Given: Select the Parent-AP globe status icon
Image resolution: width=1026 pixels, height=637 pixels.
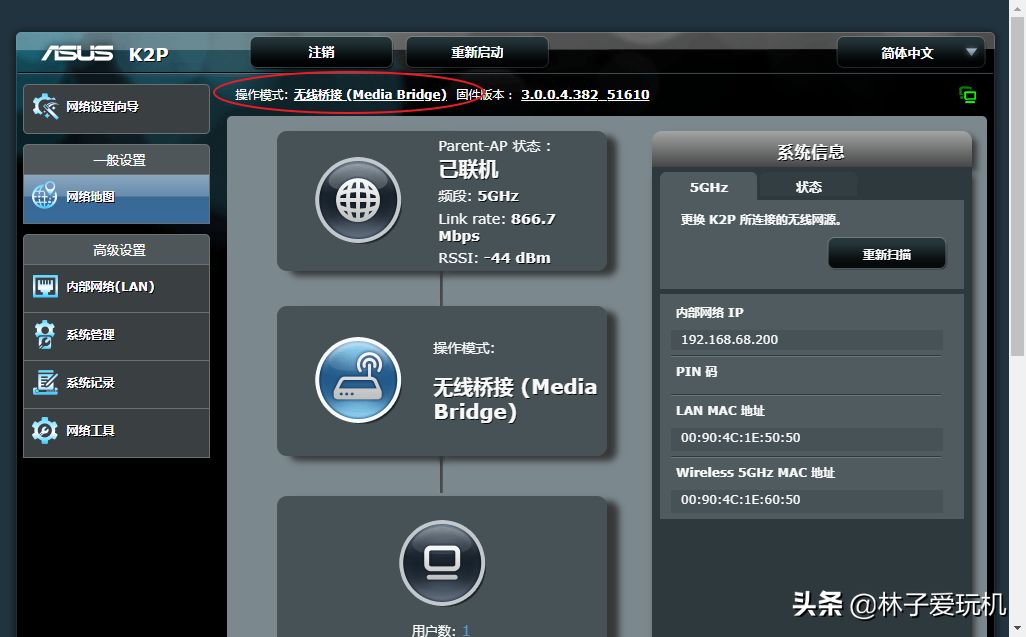Looking at the screenshot, I should pos(358,201).
